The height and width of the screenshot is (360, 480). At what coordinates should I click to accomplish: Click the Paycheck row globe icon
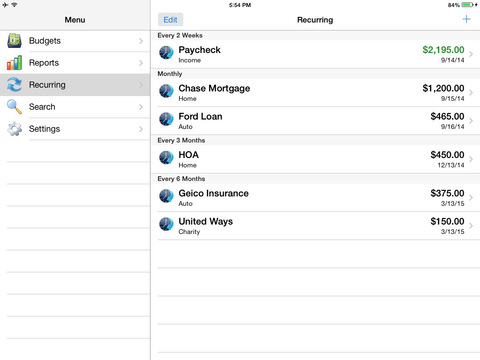click(166, 53)
